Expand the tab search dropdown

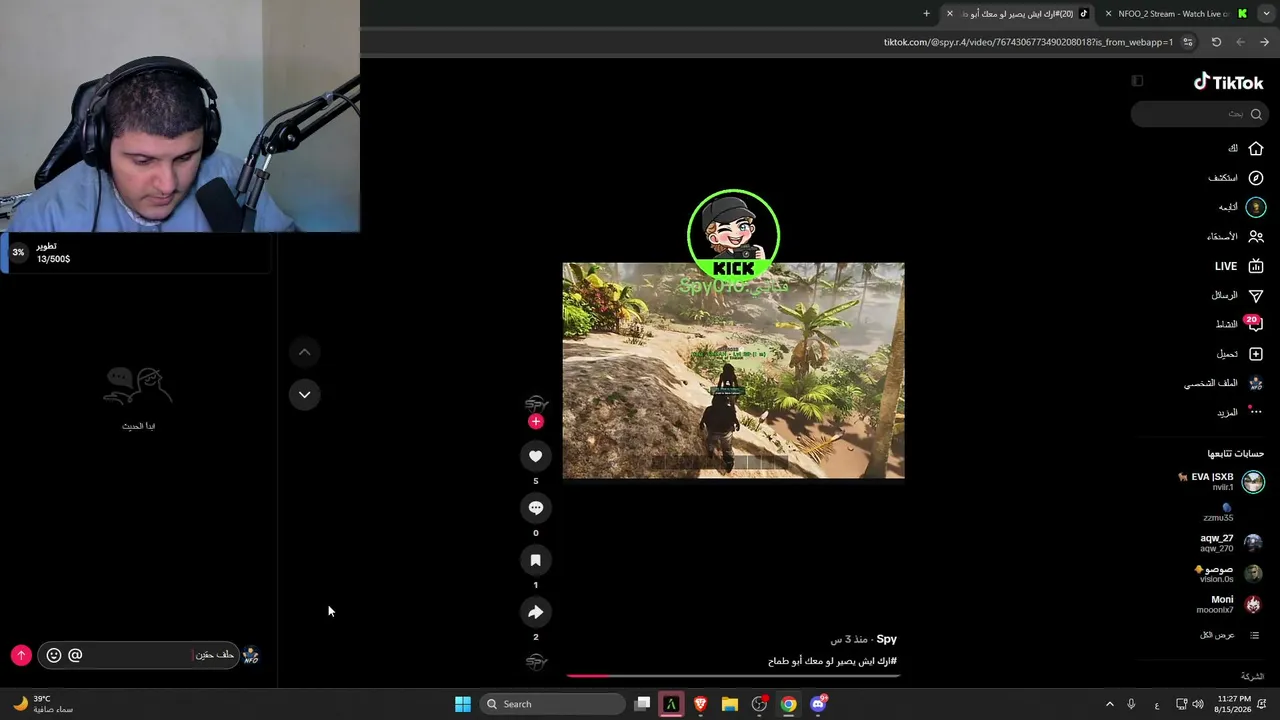click(x=1266, y=14)
